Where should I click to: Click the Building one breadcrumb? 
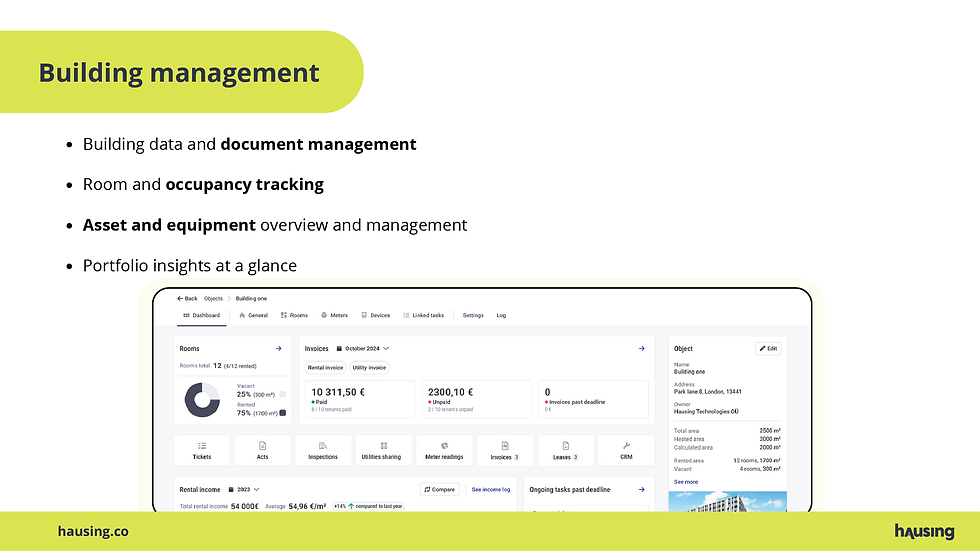[x=251, y=299]
